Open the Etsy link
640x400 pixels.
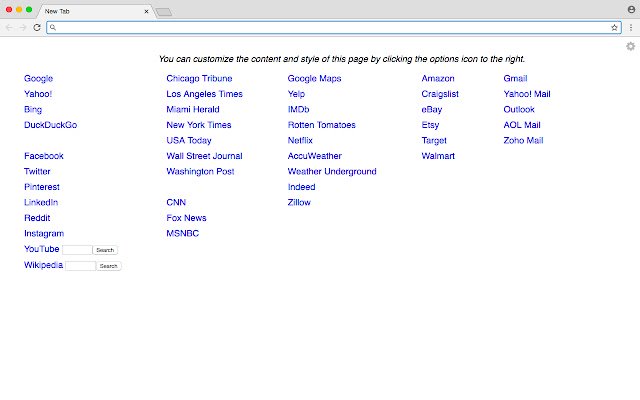click(430, 125)
